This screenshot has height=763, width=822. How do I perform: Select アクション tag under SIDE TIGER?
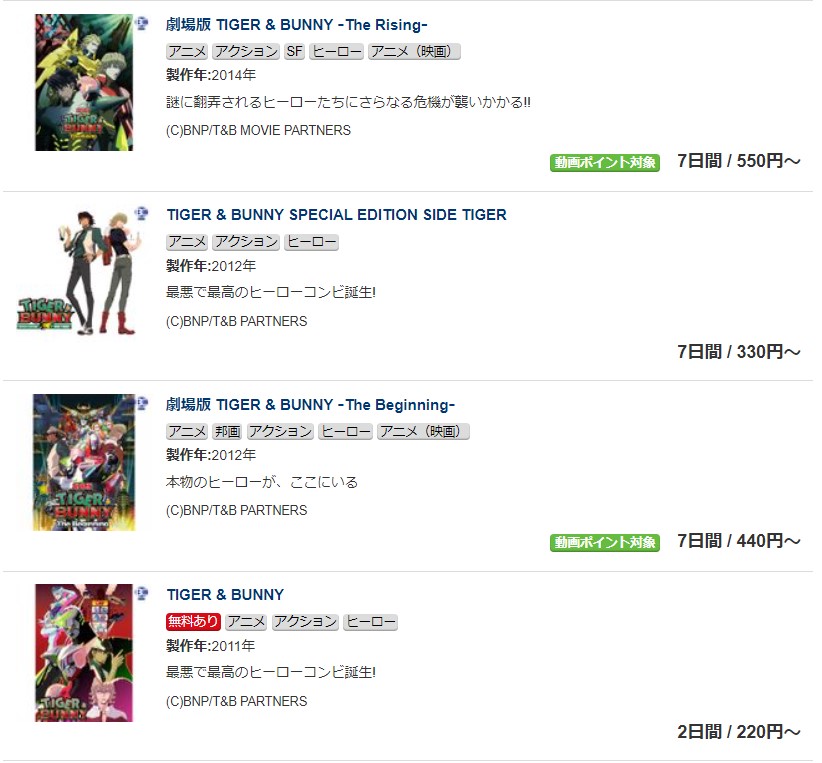pos(246,242)
